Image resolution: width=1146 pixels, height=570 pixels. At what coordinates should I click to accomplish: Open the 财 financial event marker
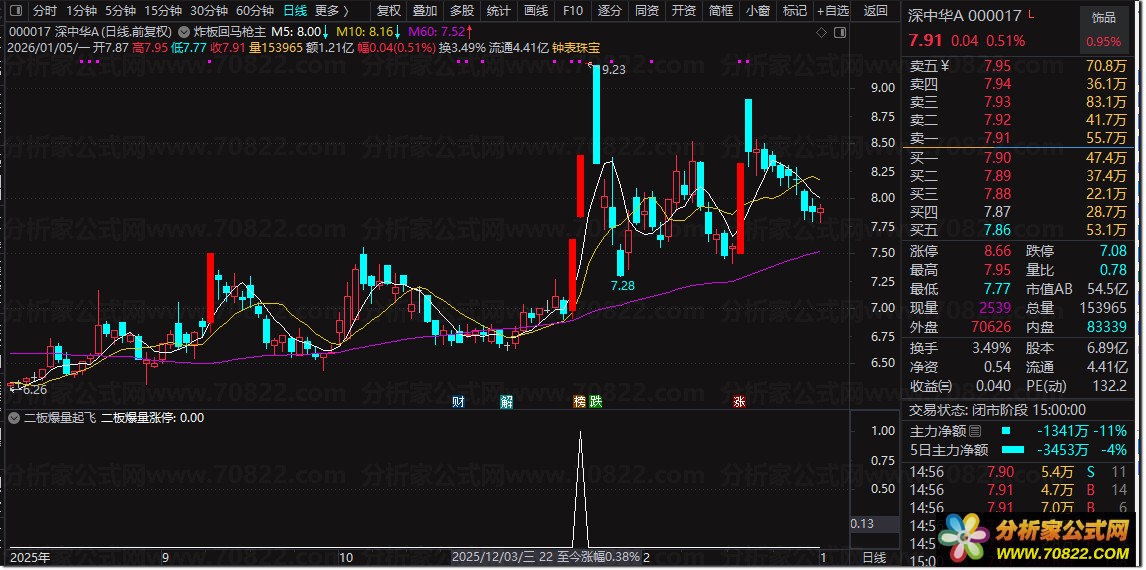(458, 400)
